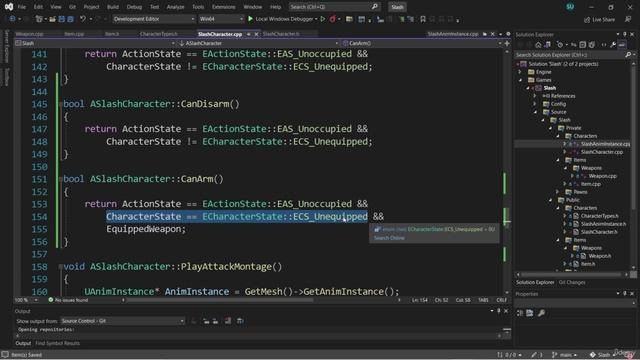Click No issues found indicator
This screenshot has height=360, width=640.
pos(68,300)
